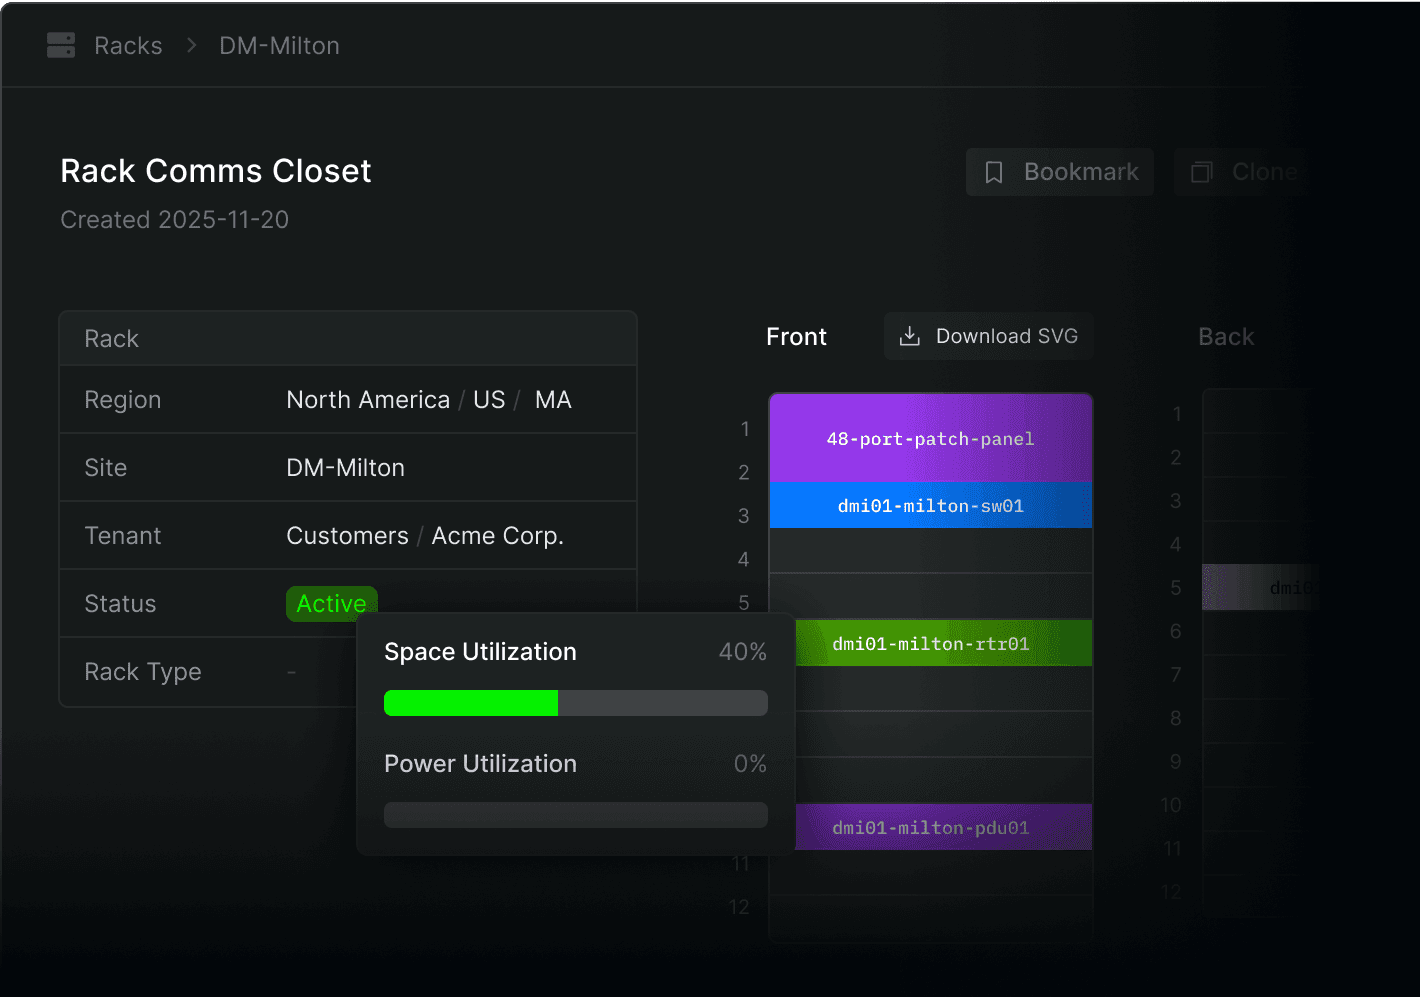Switch to the Front rack view
This screenshot has height=997, width=1420.
(x=796, y=337)
